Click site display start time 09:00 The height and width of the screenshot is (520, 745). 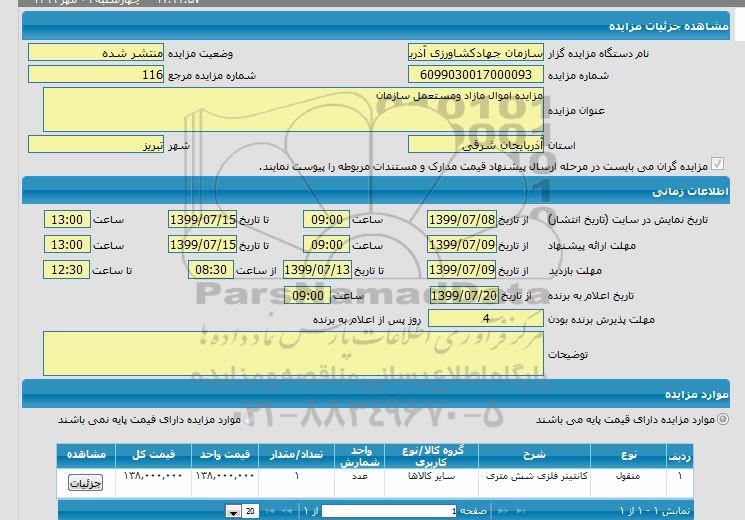pos(326,220)
